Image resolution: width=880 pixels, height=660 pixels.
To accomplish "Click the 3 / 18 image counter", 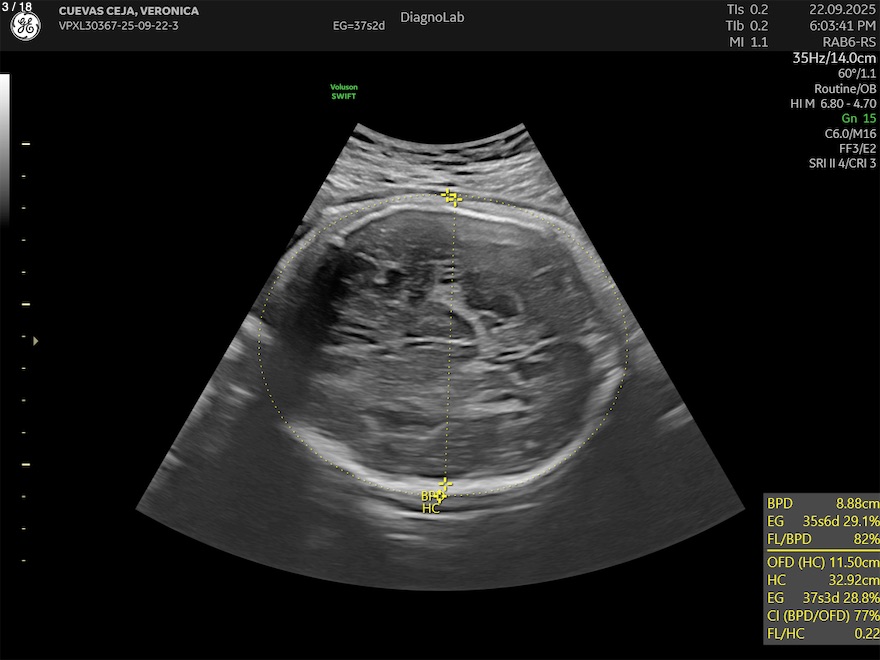I will click(x=18, y=7).
